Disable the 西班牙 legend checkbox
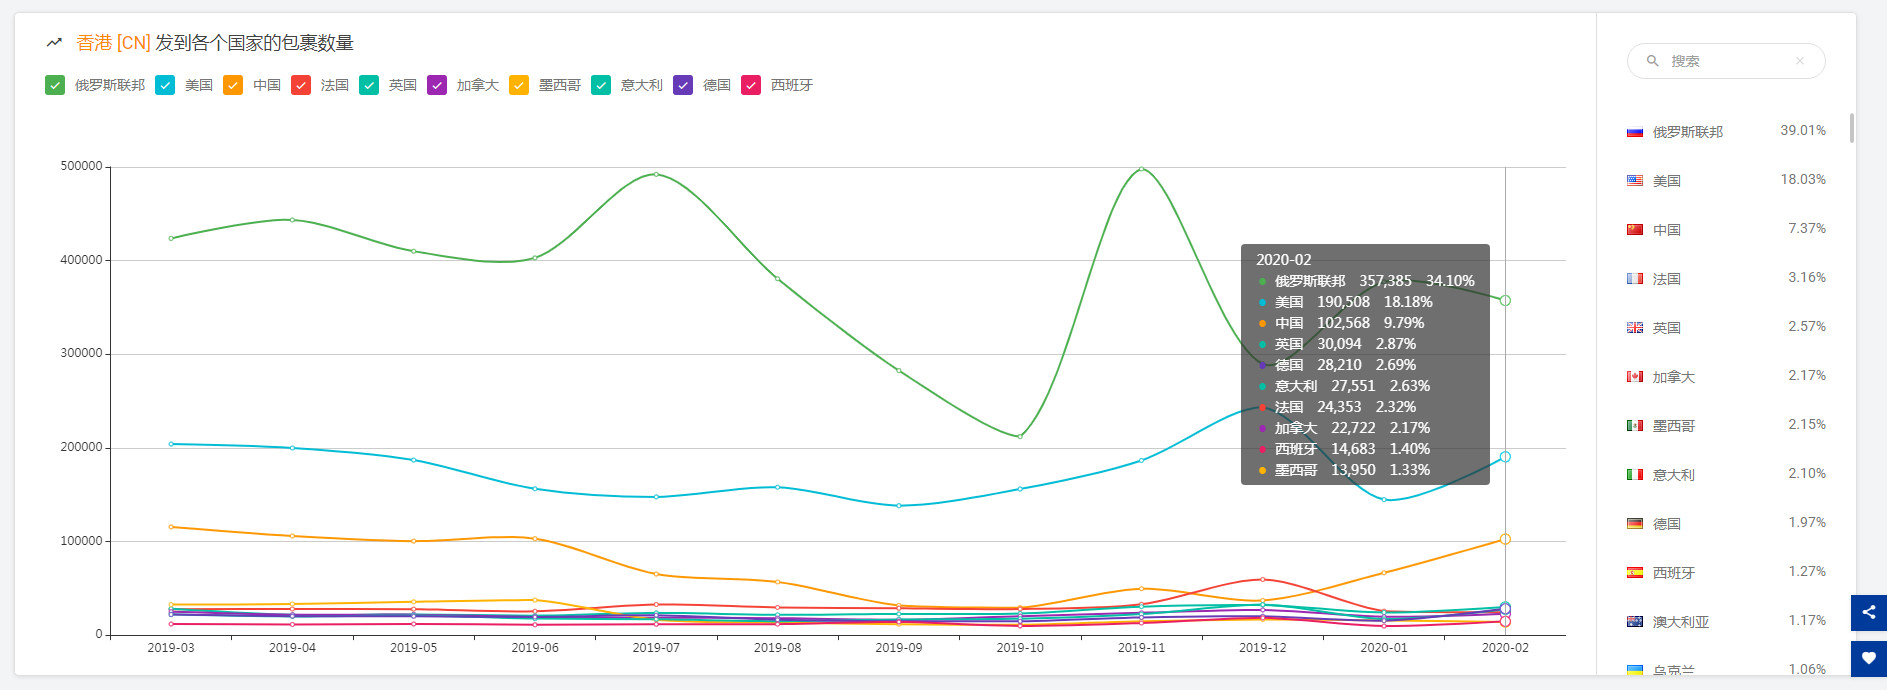 [x=751, y=85]
